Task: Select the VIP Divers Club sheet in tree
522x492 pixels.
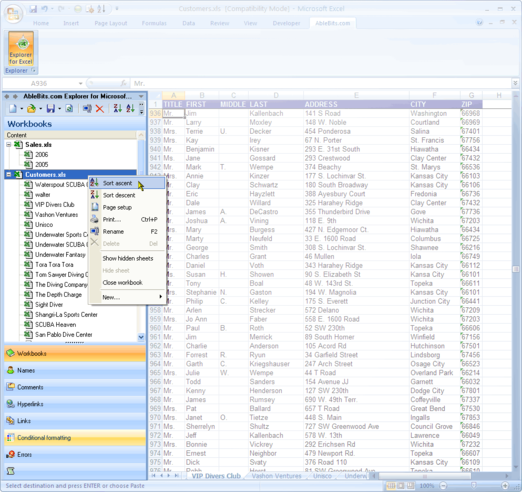Action: pyautogui.click(x=55, y=205)
